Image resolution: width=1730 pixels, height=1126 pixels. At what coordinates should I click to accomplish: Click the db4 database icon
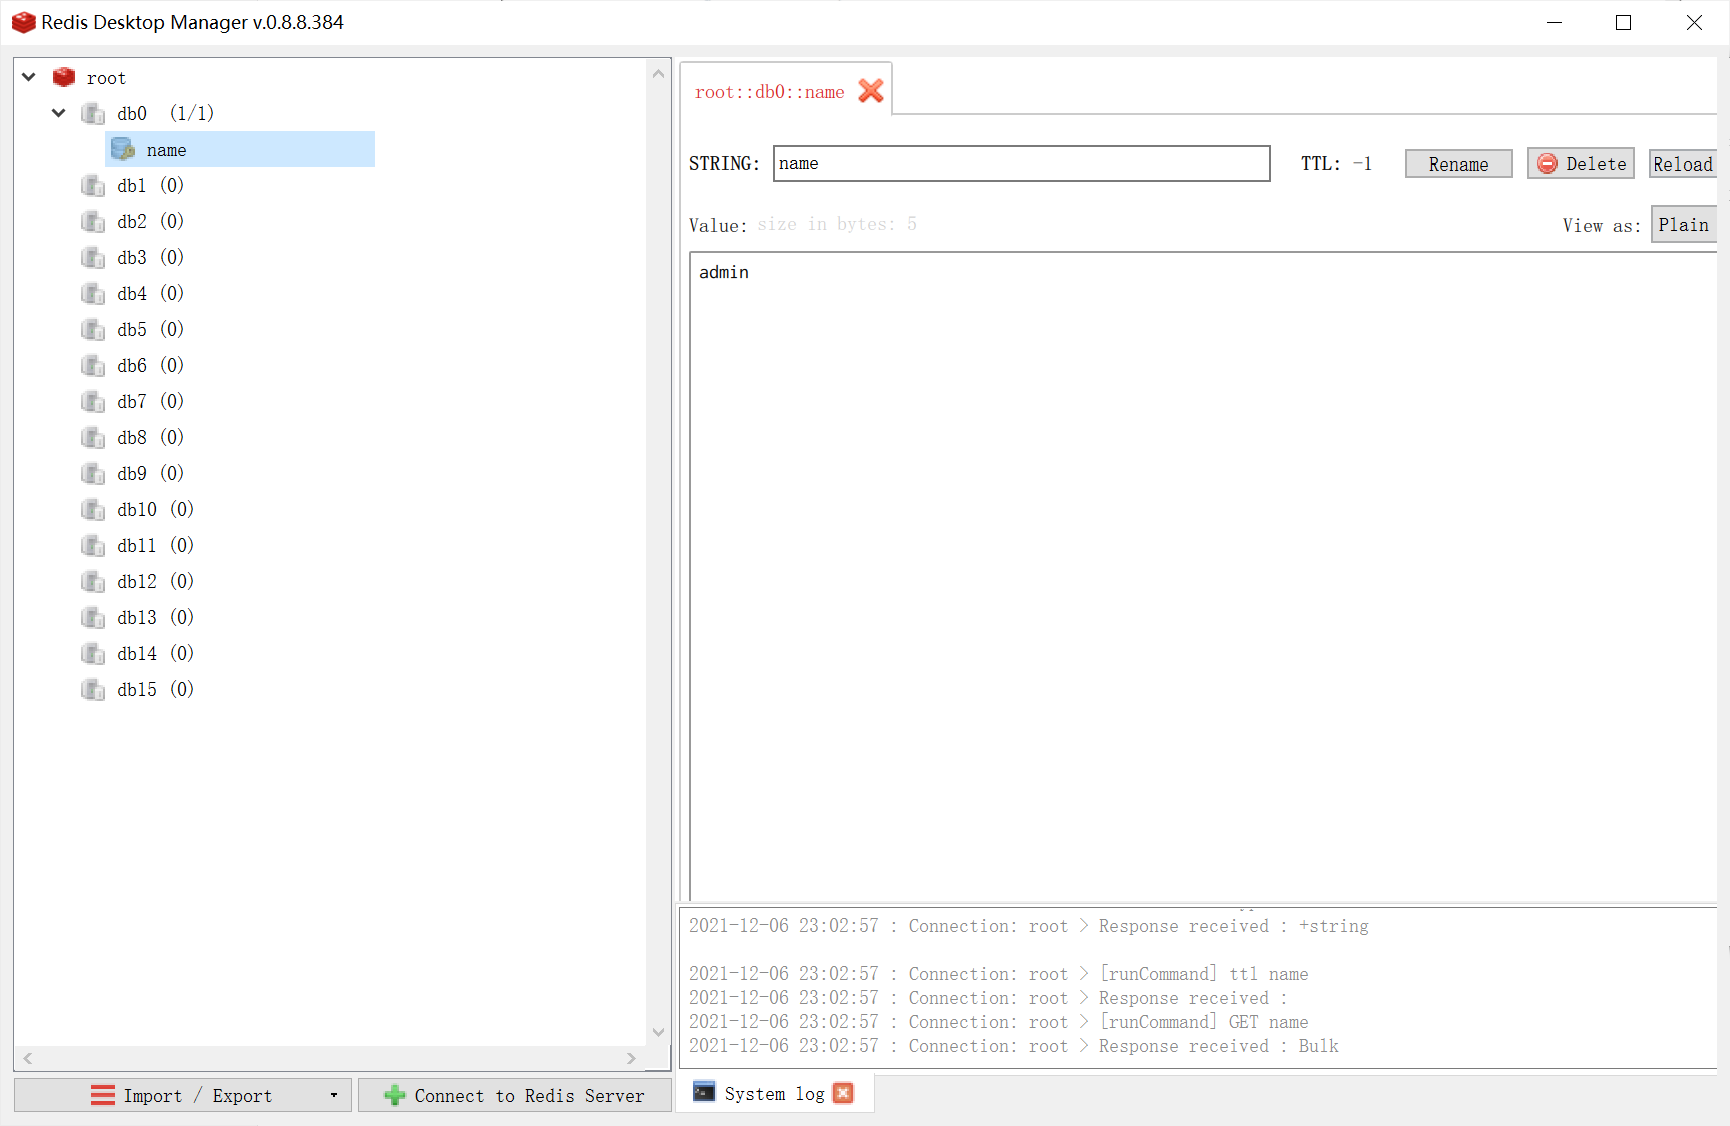[x=93, y=293]
